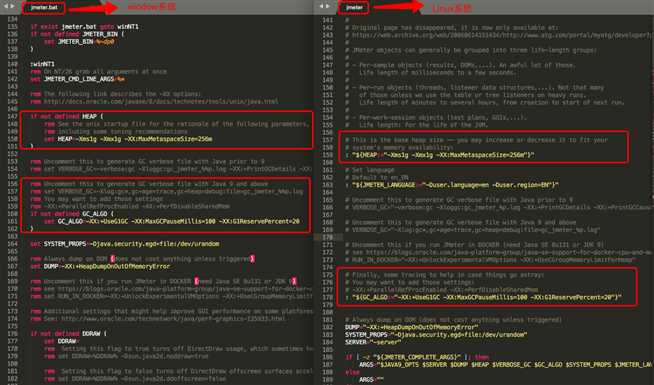Screen dimensions: 654x385
Task: Click the previous-tab arrow in the jmeter pane
Action: pyautogui.click(x=321, y=6)
